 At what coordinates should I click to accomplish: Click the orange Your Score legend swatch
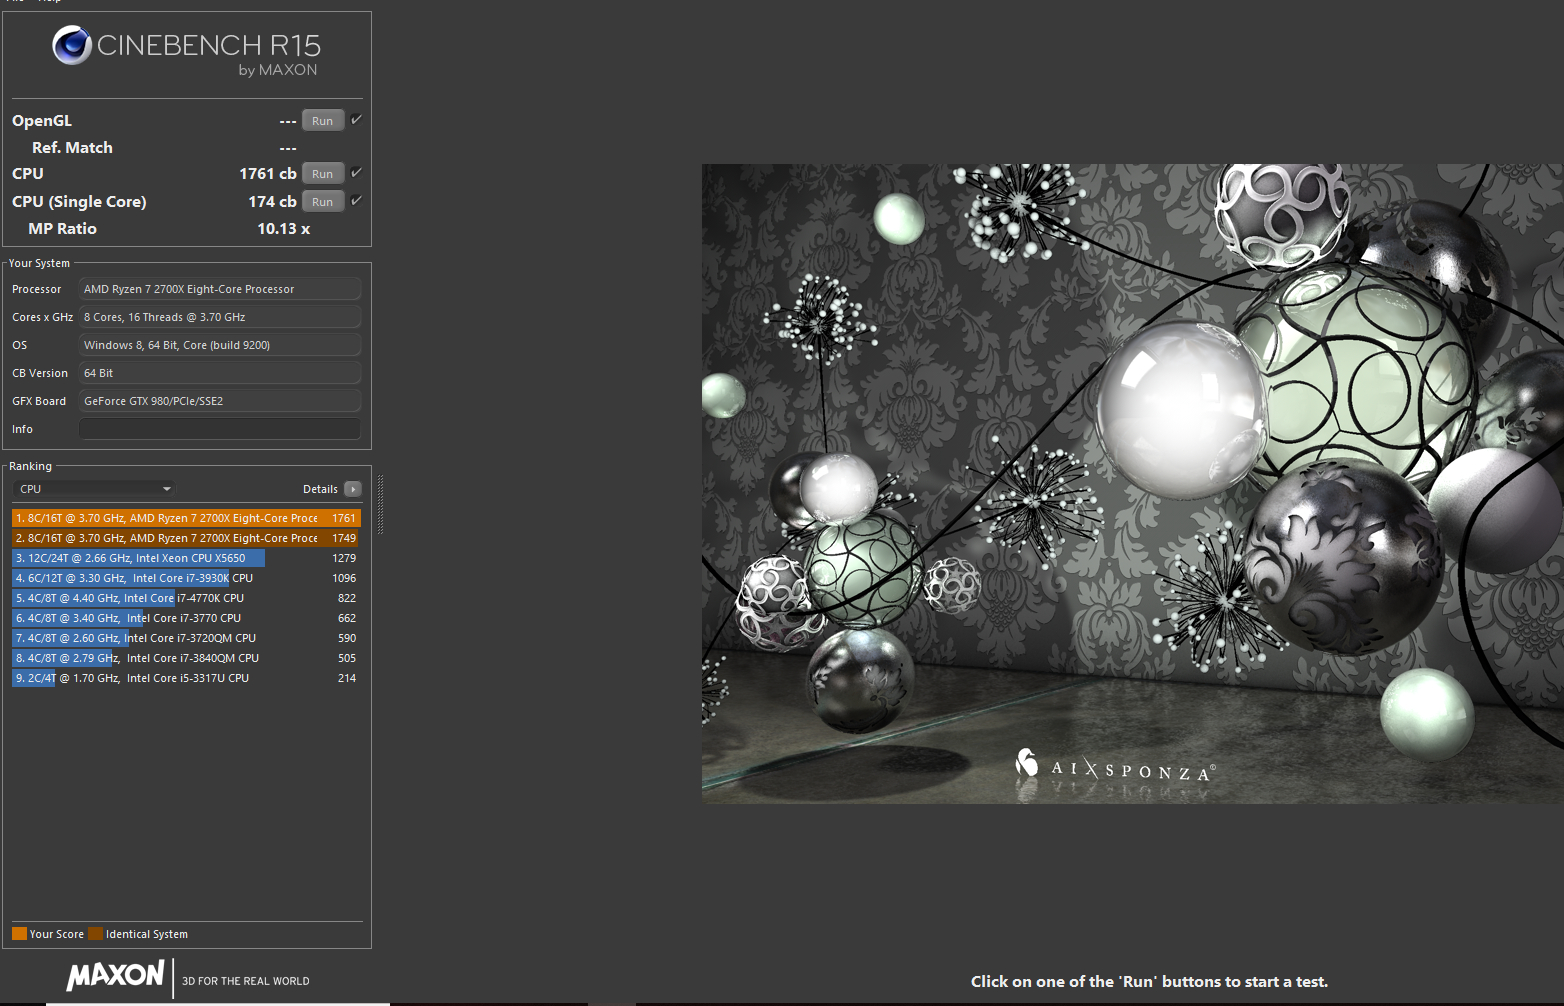click(x=19, y=933)
